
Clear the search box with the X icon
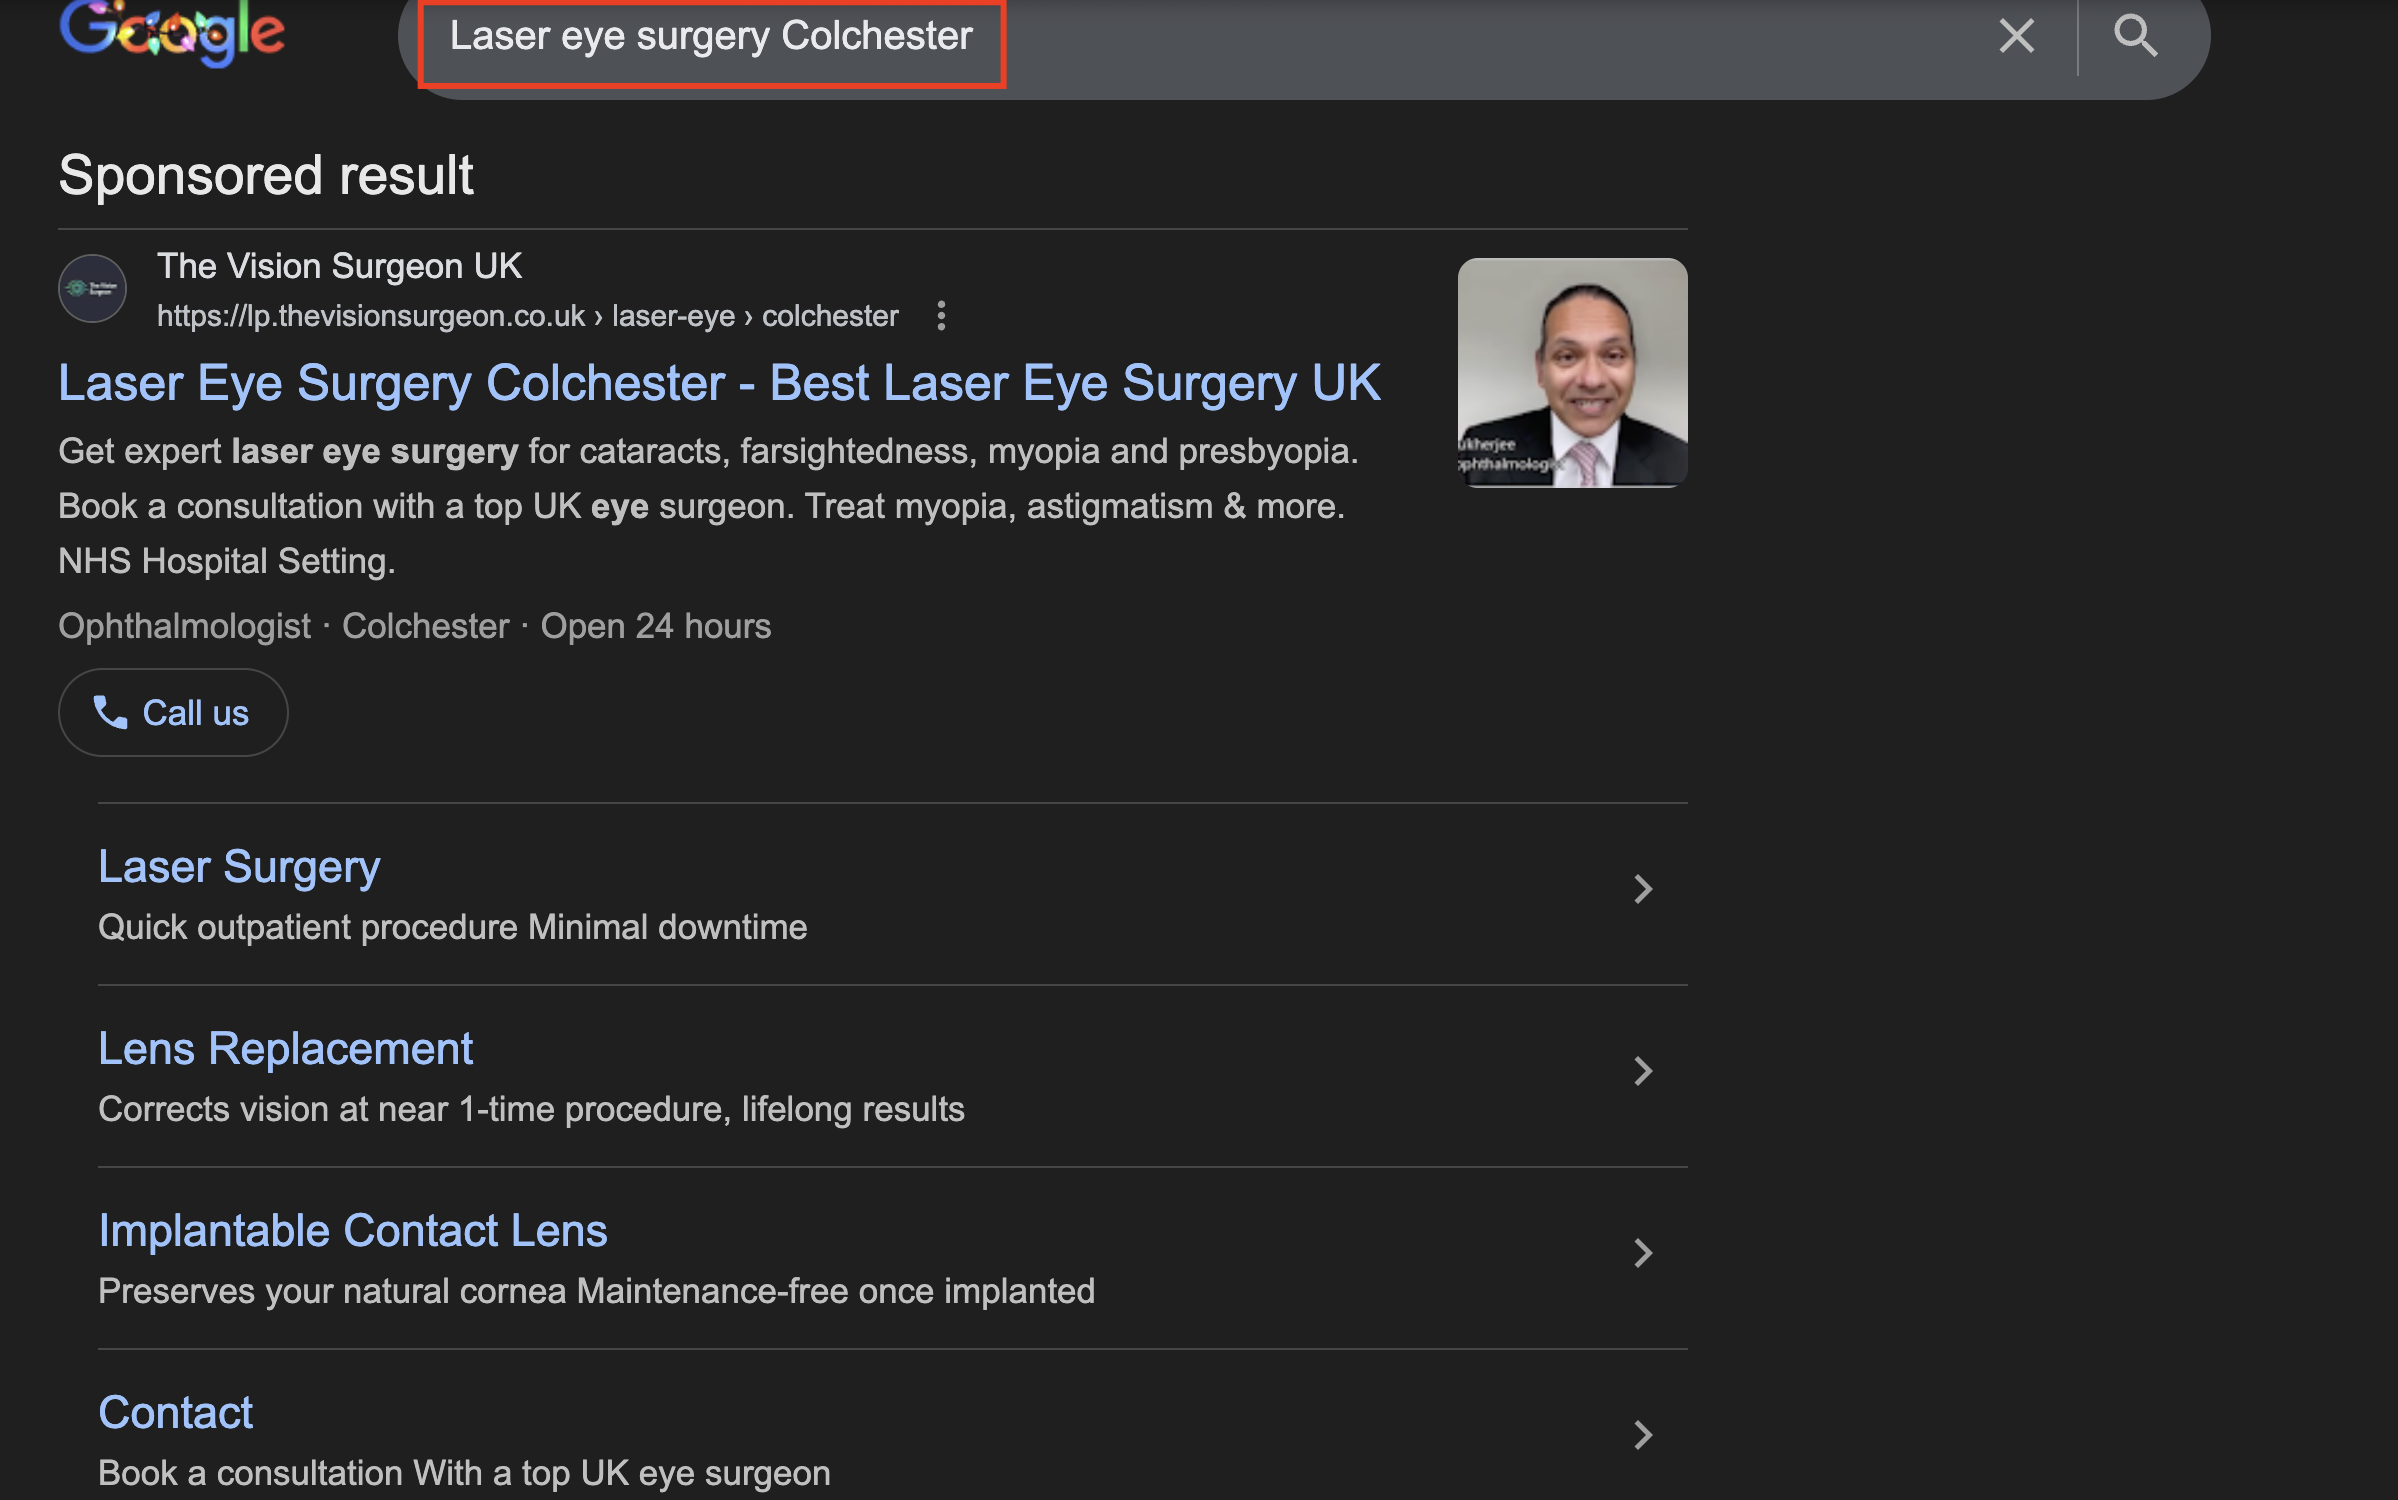point(2016,37)
